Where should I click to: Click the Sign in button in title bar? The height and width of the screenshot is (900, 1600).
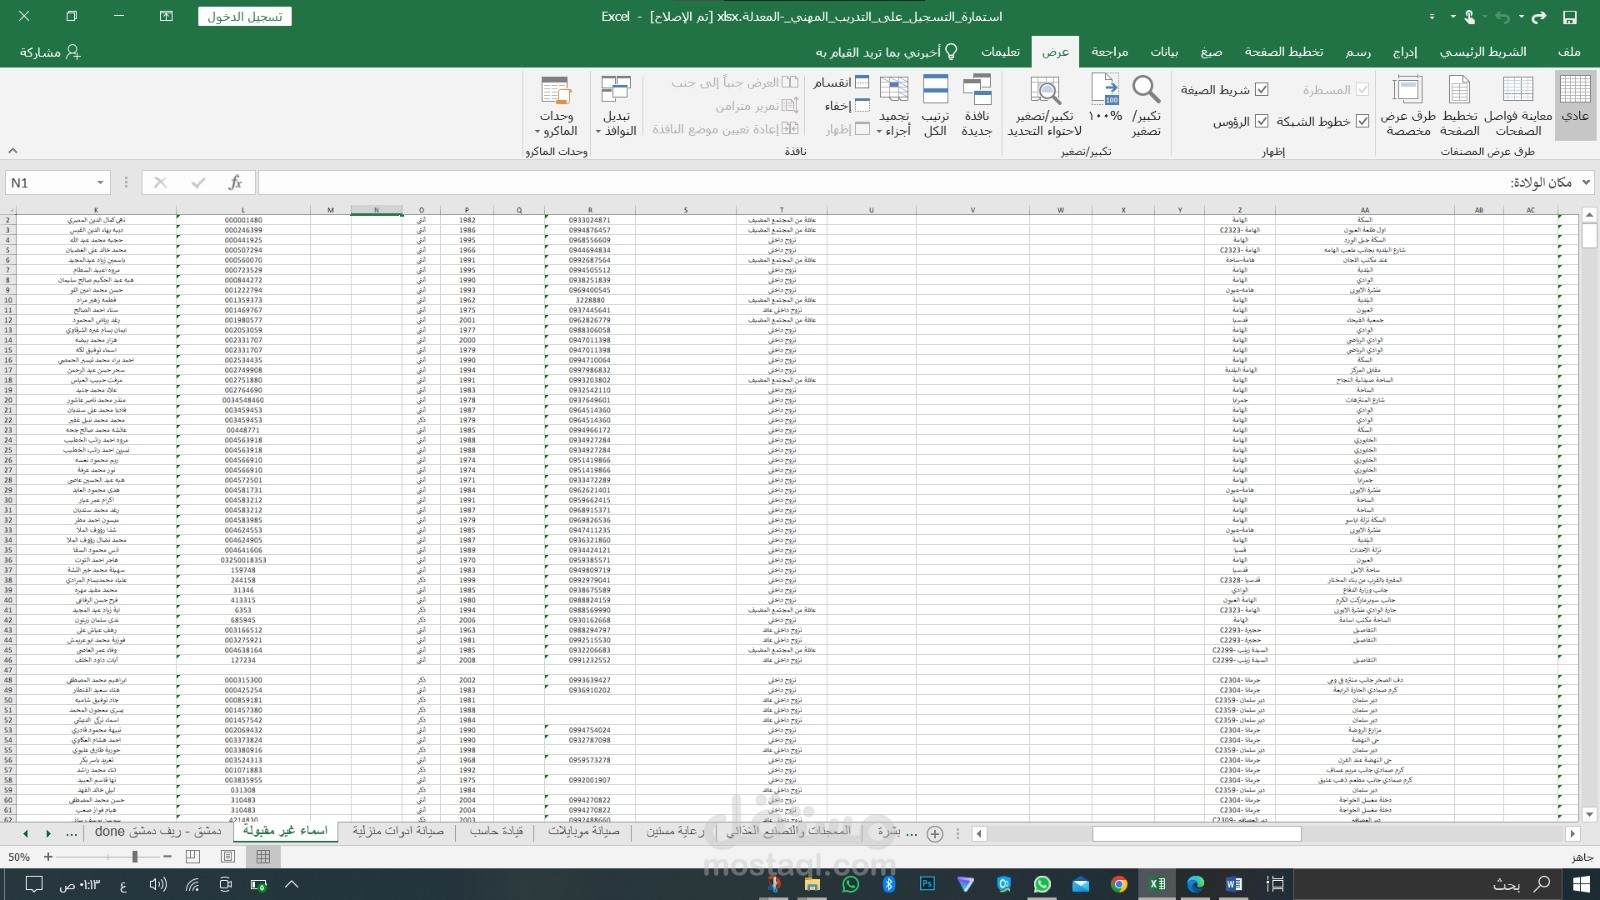tap(245, 17)
